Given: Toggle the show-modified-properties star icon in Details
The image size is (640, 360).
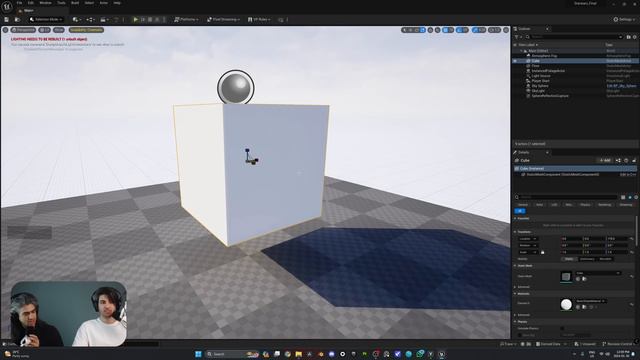Looking at the screenshot, I should pos(630,197).
